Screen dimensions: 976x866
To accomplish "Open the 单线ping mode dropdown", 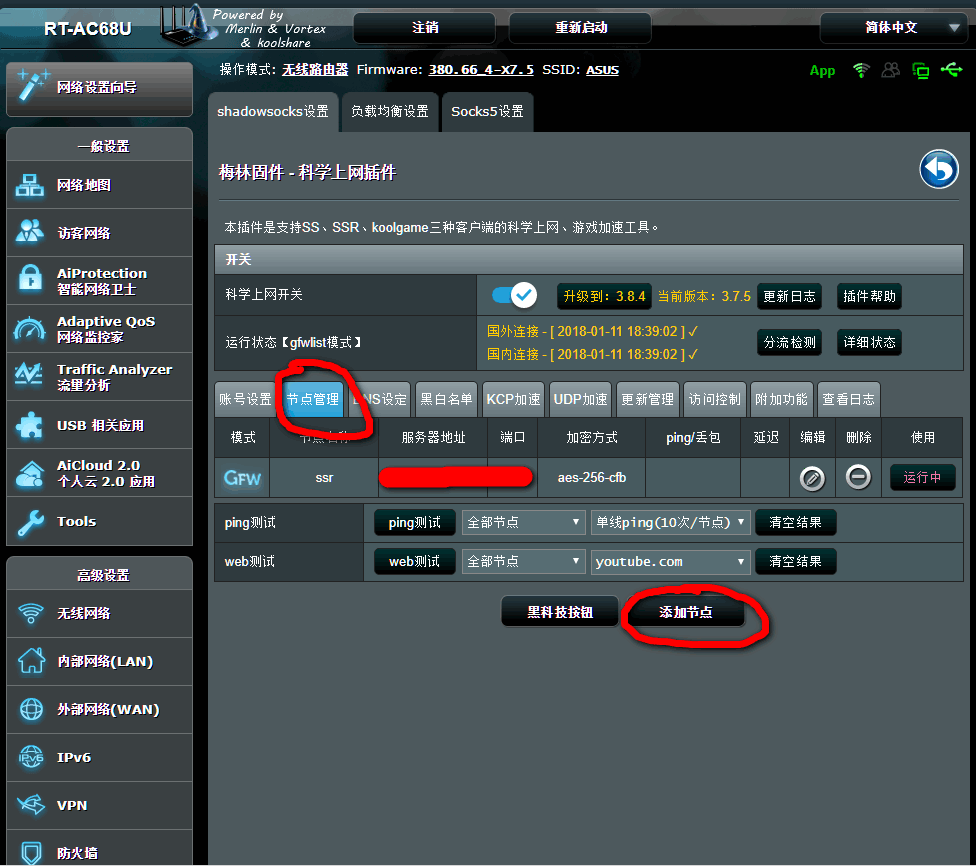I will coord(670,522).
